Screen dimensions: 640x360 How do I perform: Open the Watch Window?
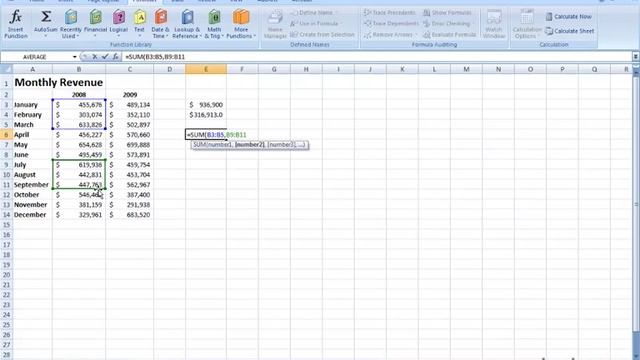point(493,24)
